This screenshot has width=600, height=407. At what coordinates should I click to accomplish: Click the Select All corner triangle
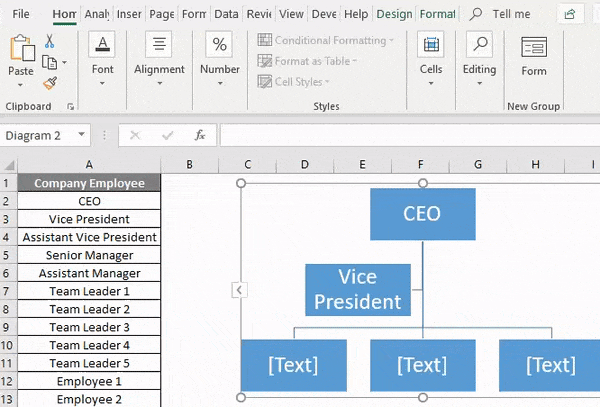[x=9, y=165]
